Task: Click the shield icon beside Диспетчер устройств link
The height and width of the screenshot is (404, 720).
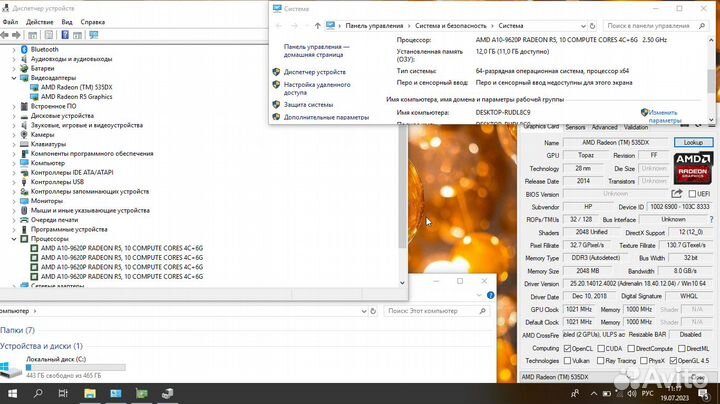Action: (x=276, y=72)
